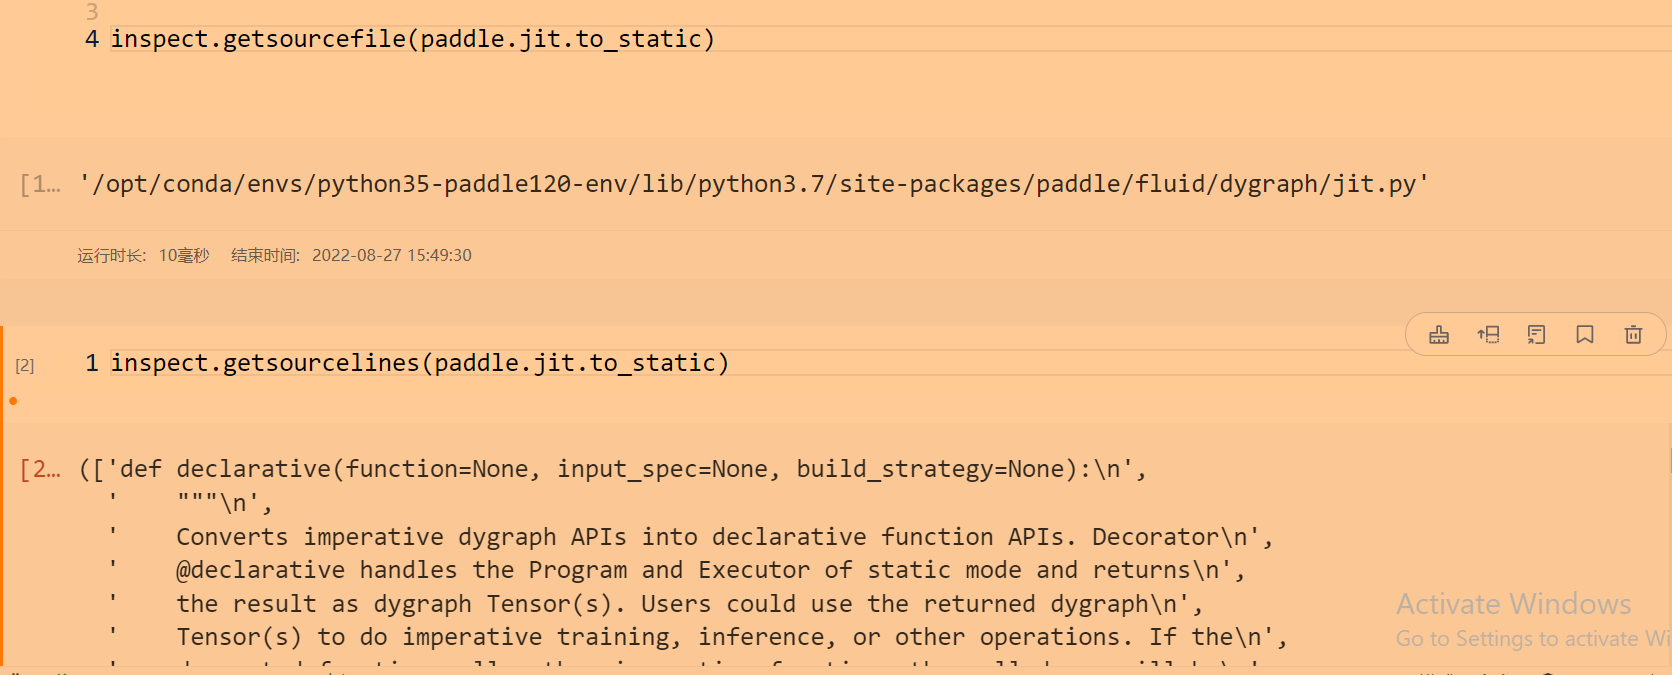
Task: Collapse the output via the shrink icon
Action: (1537, 334)
